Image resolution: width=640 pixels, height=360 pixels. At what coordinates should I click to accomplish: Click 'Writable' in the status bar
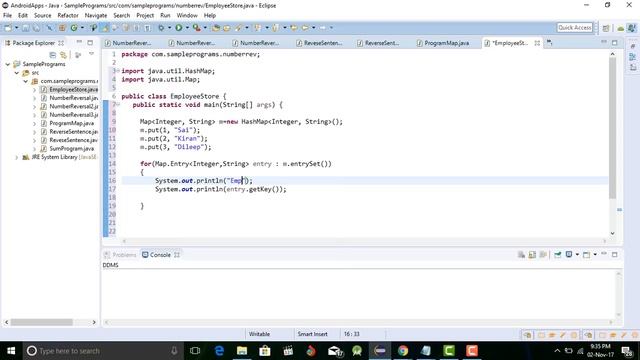pos(259,334)
